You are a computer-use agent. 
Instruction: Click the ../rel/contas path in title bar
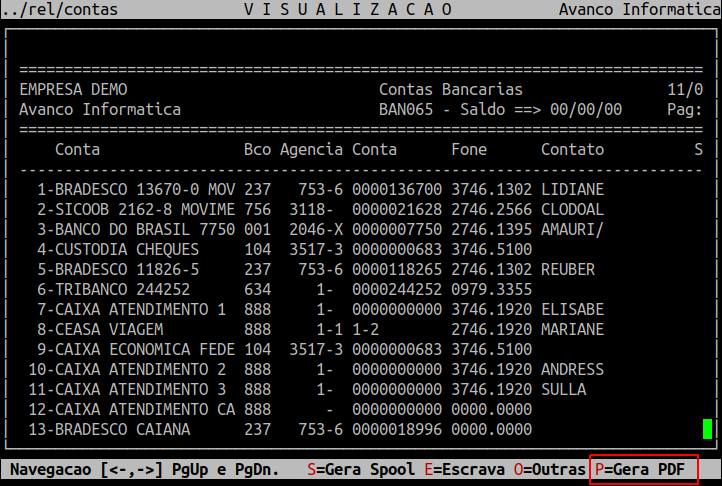pos(59,9)
